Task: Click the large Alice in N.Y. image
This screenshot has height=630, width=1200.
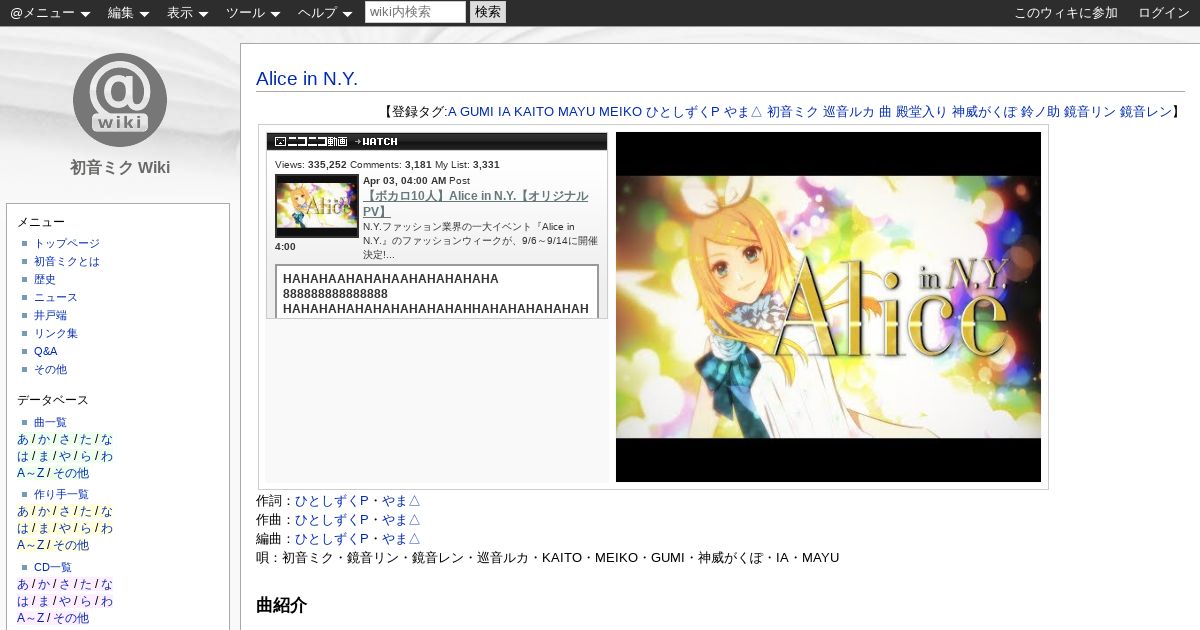Action: pos(828,307)
